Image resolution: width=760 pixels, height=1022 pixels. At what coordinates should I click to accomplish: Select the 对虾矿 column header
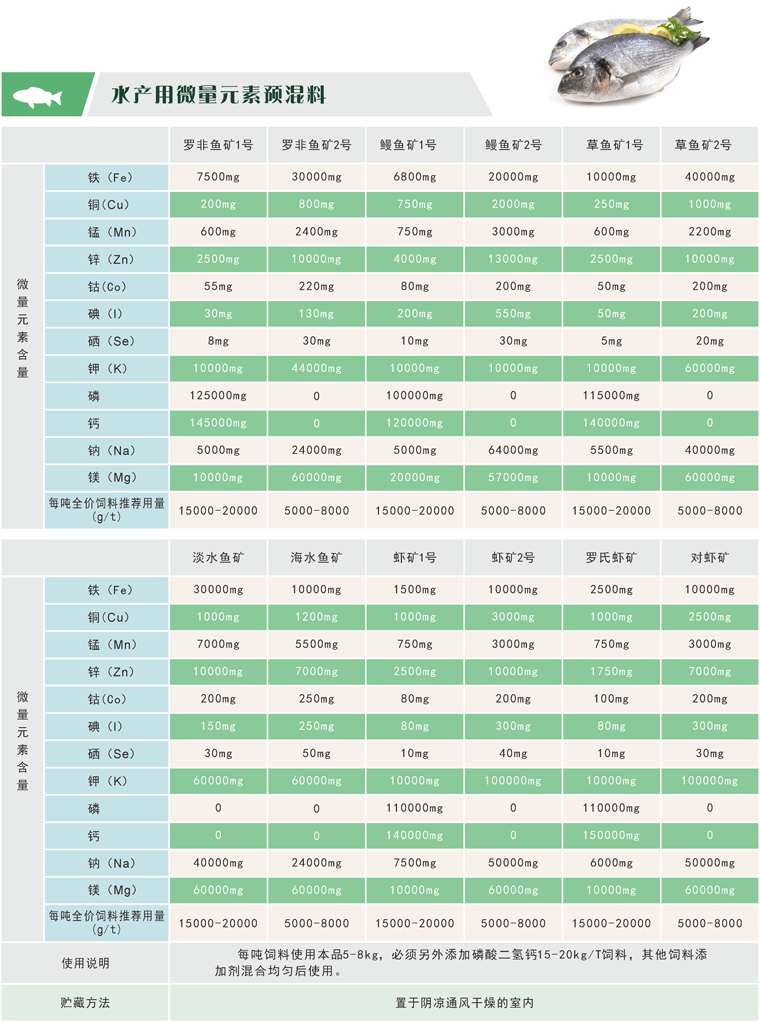click(x=709, y=557)
